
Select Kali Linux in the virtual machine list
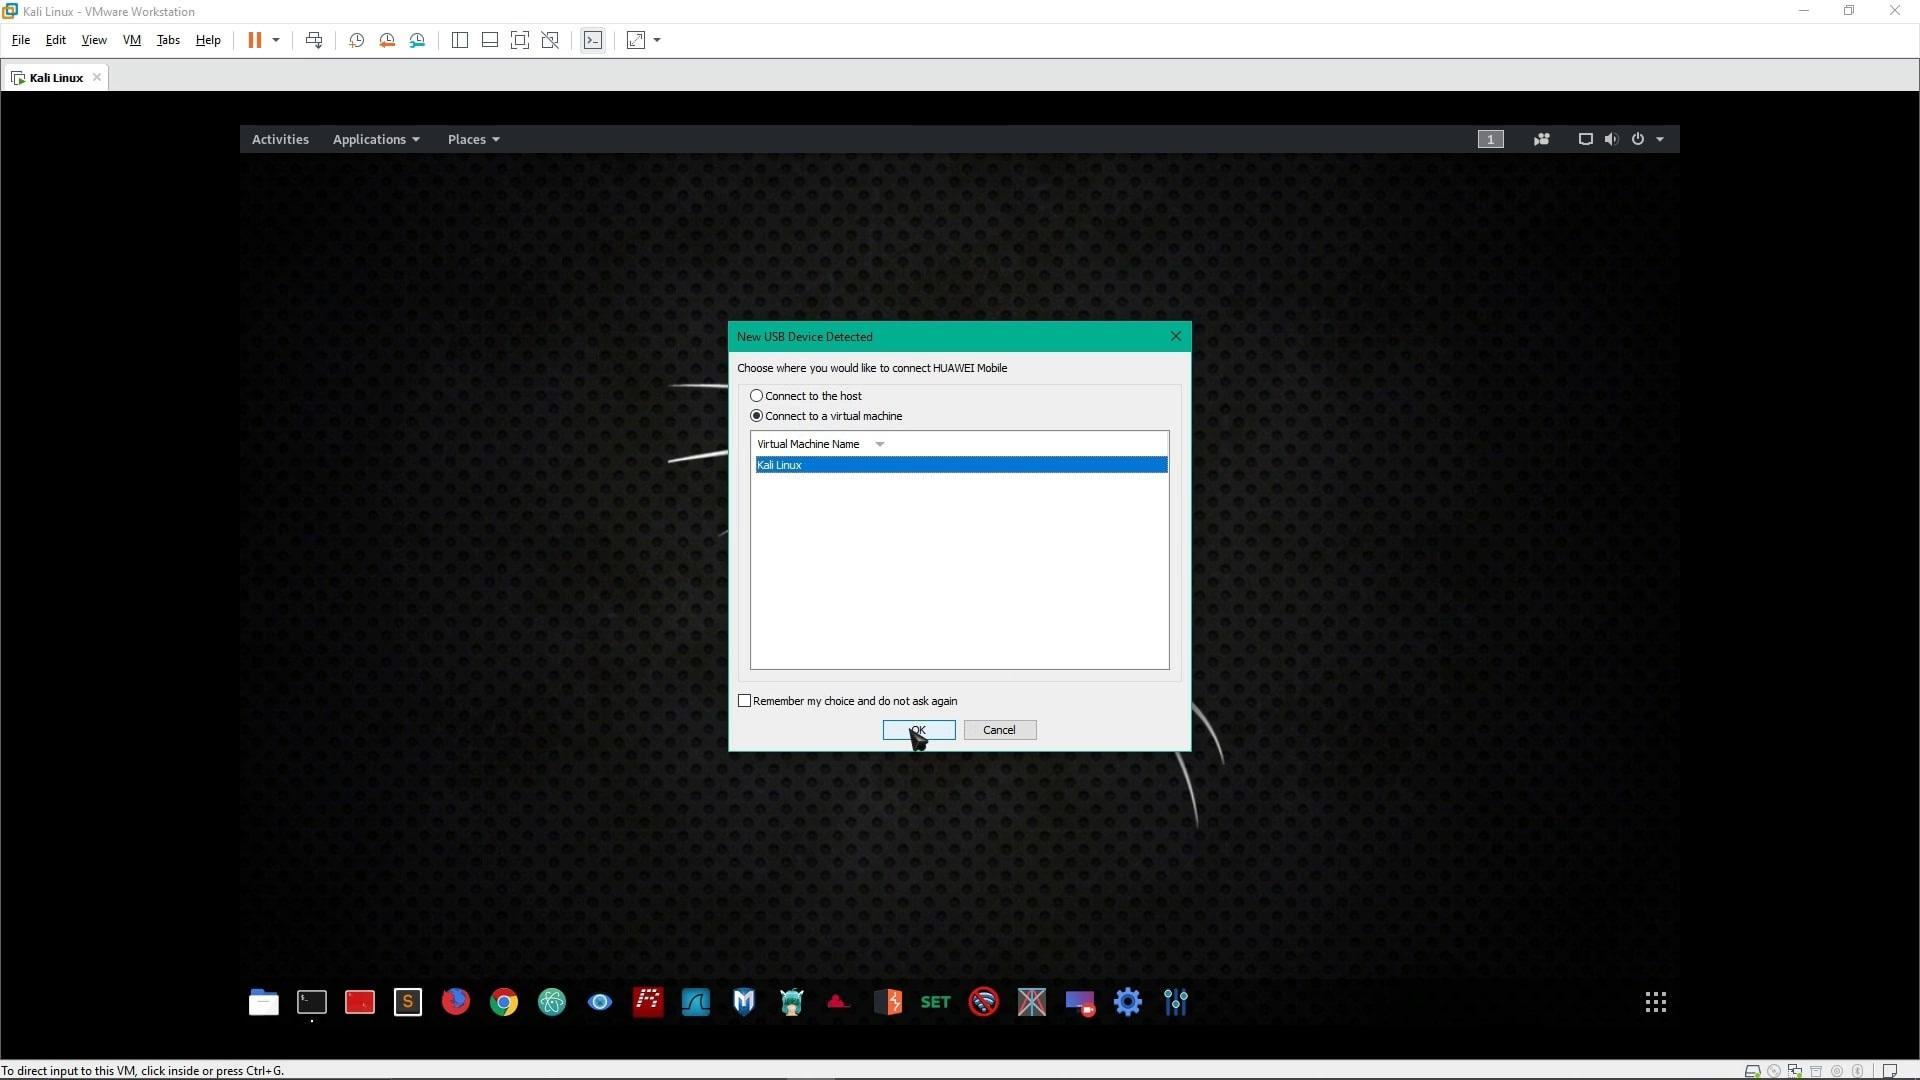pos(961,465)
